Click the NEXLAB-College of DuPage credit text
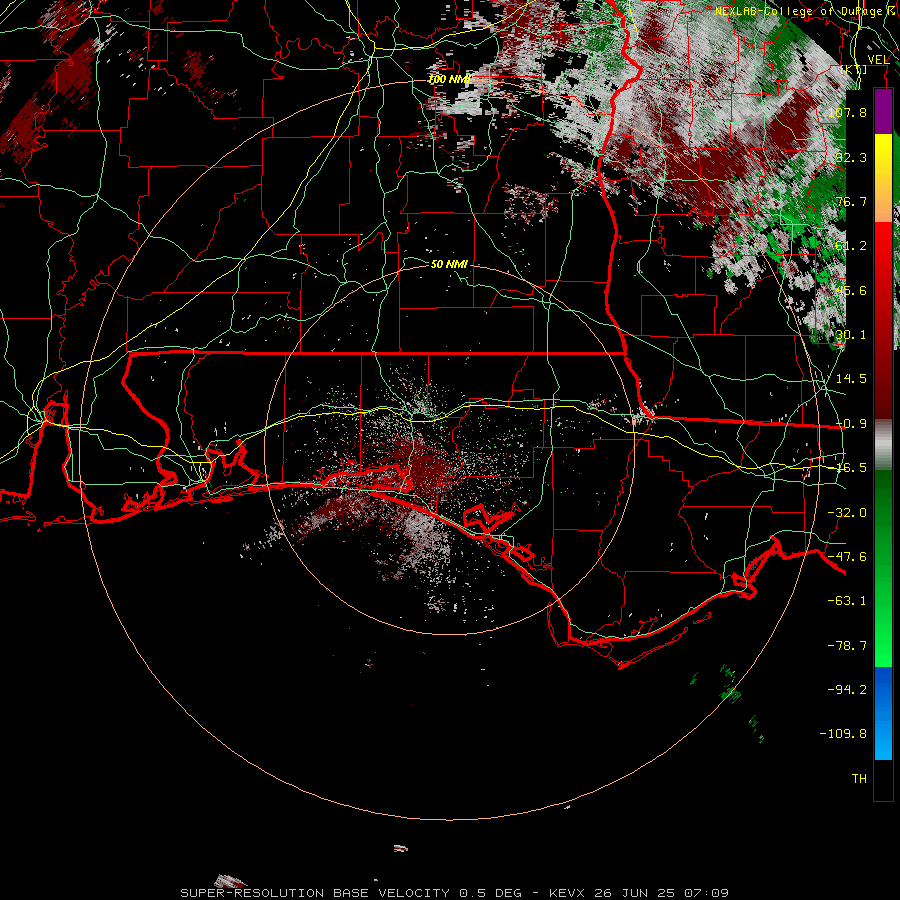 point(804,11)
